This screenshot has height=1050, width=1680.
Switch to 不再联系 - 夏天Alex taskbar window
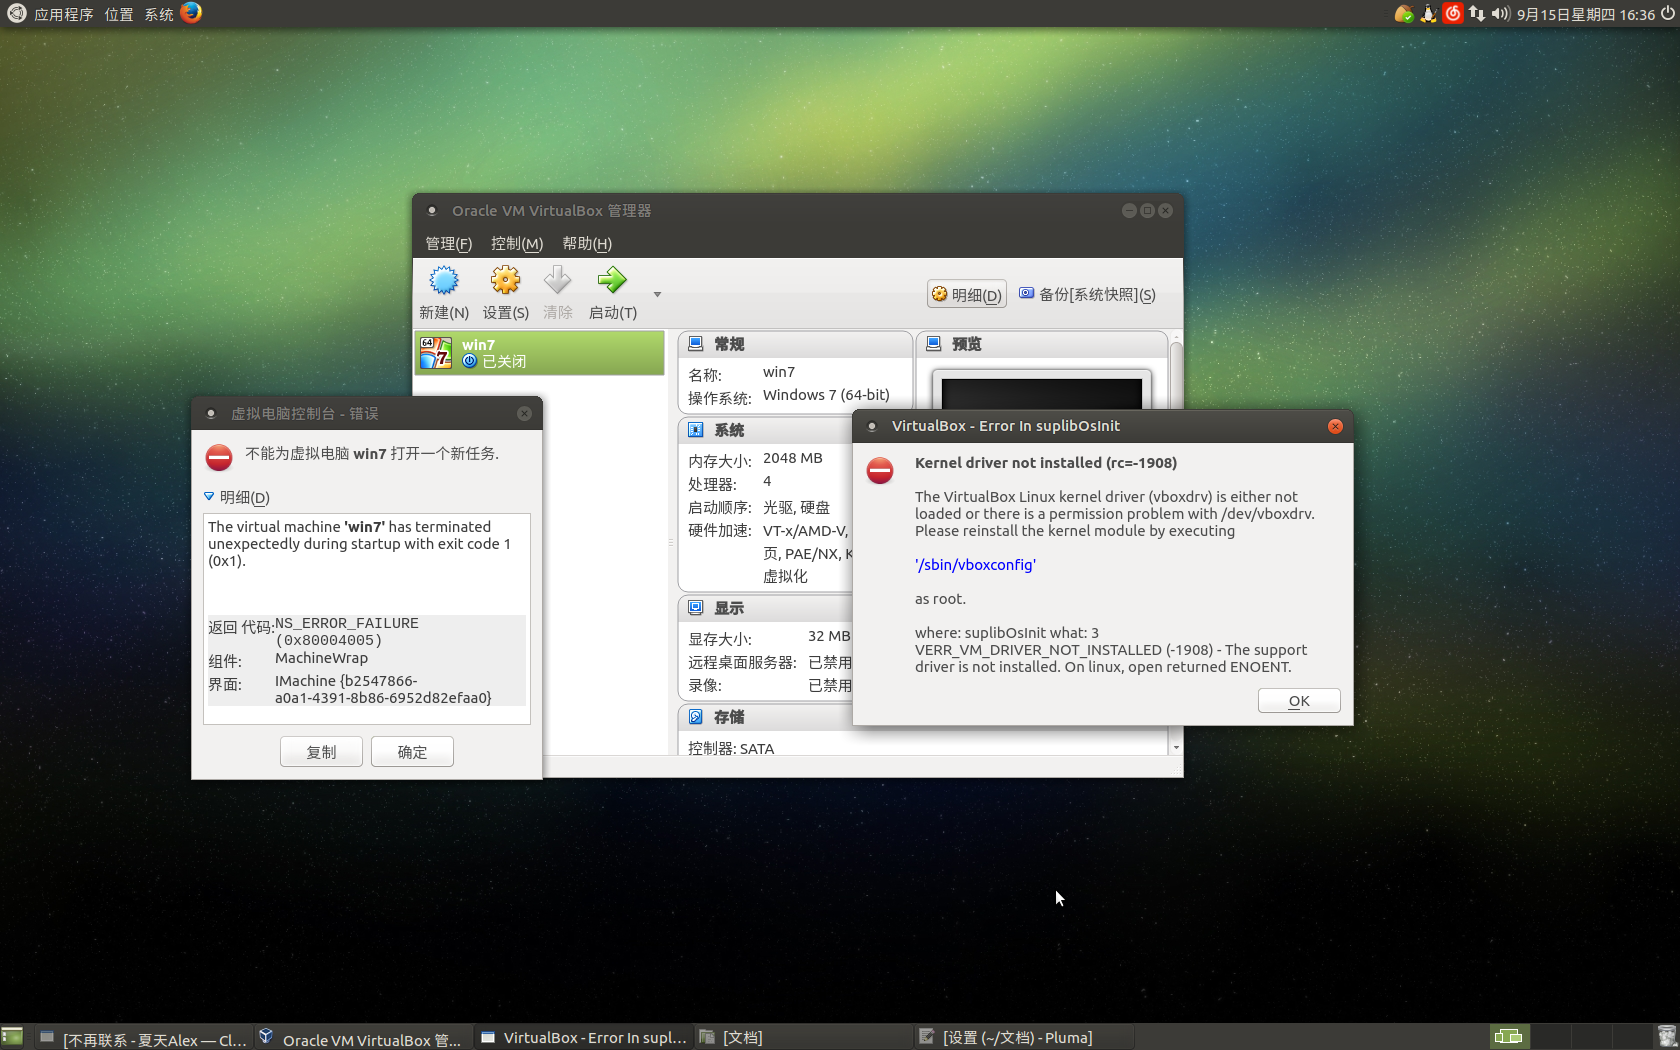pyautogui.click(x=143, y=1038)
